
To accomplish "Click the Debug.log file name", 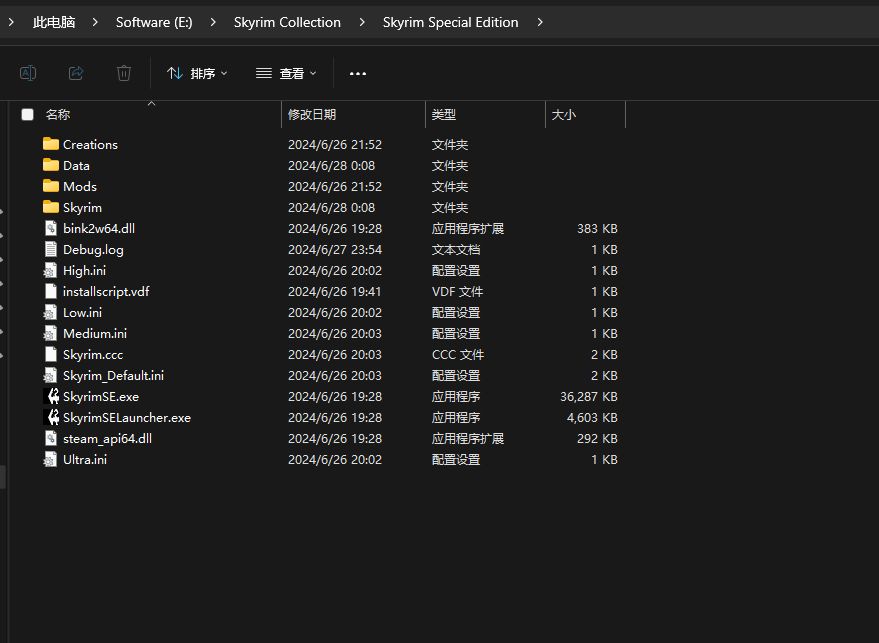I will (93, 249).
